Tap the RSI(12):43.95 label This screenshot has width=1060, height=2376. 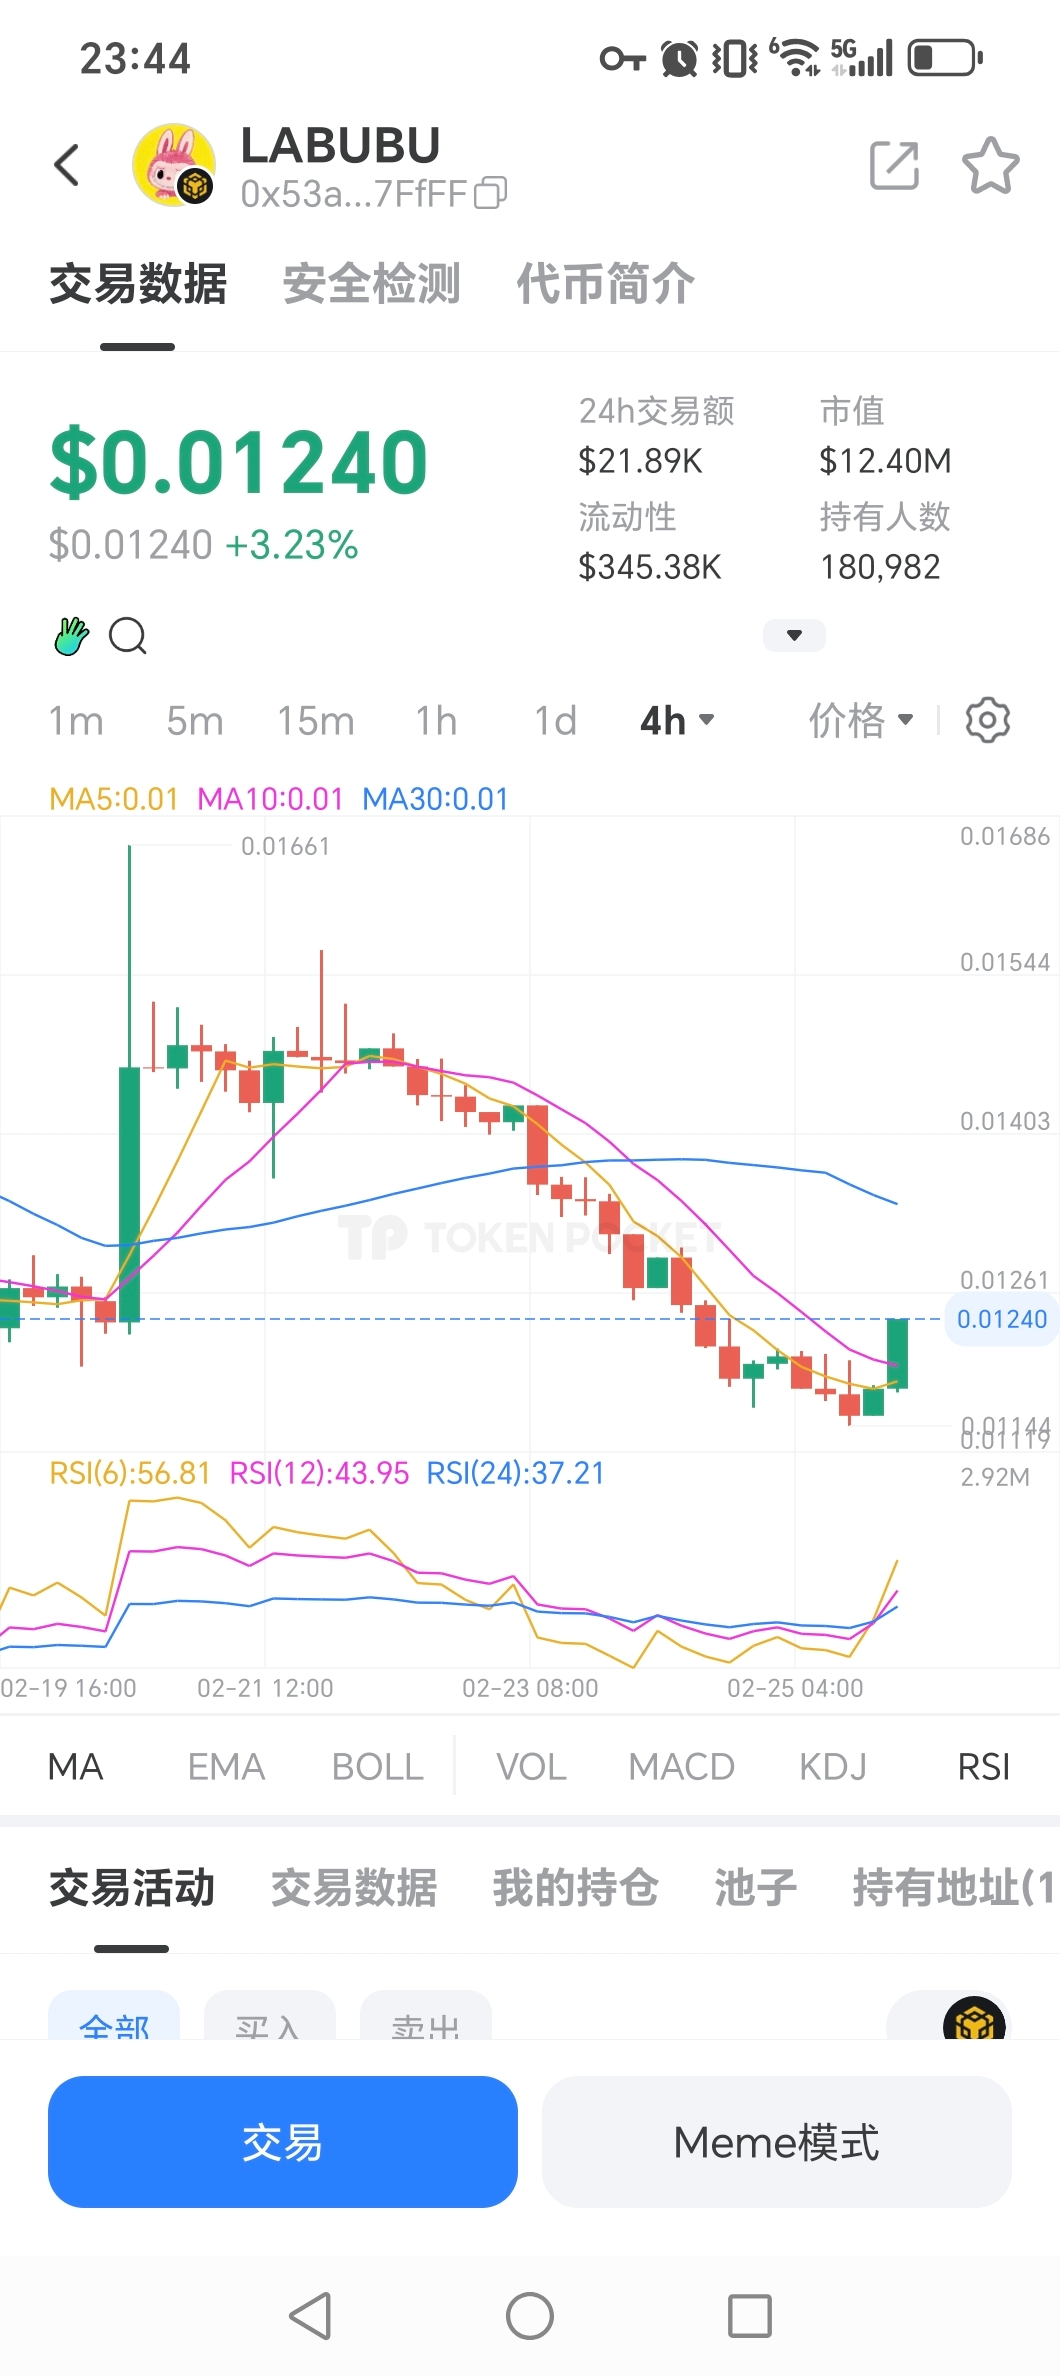coord(320,1473)
